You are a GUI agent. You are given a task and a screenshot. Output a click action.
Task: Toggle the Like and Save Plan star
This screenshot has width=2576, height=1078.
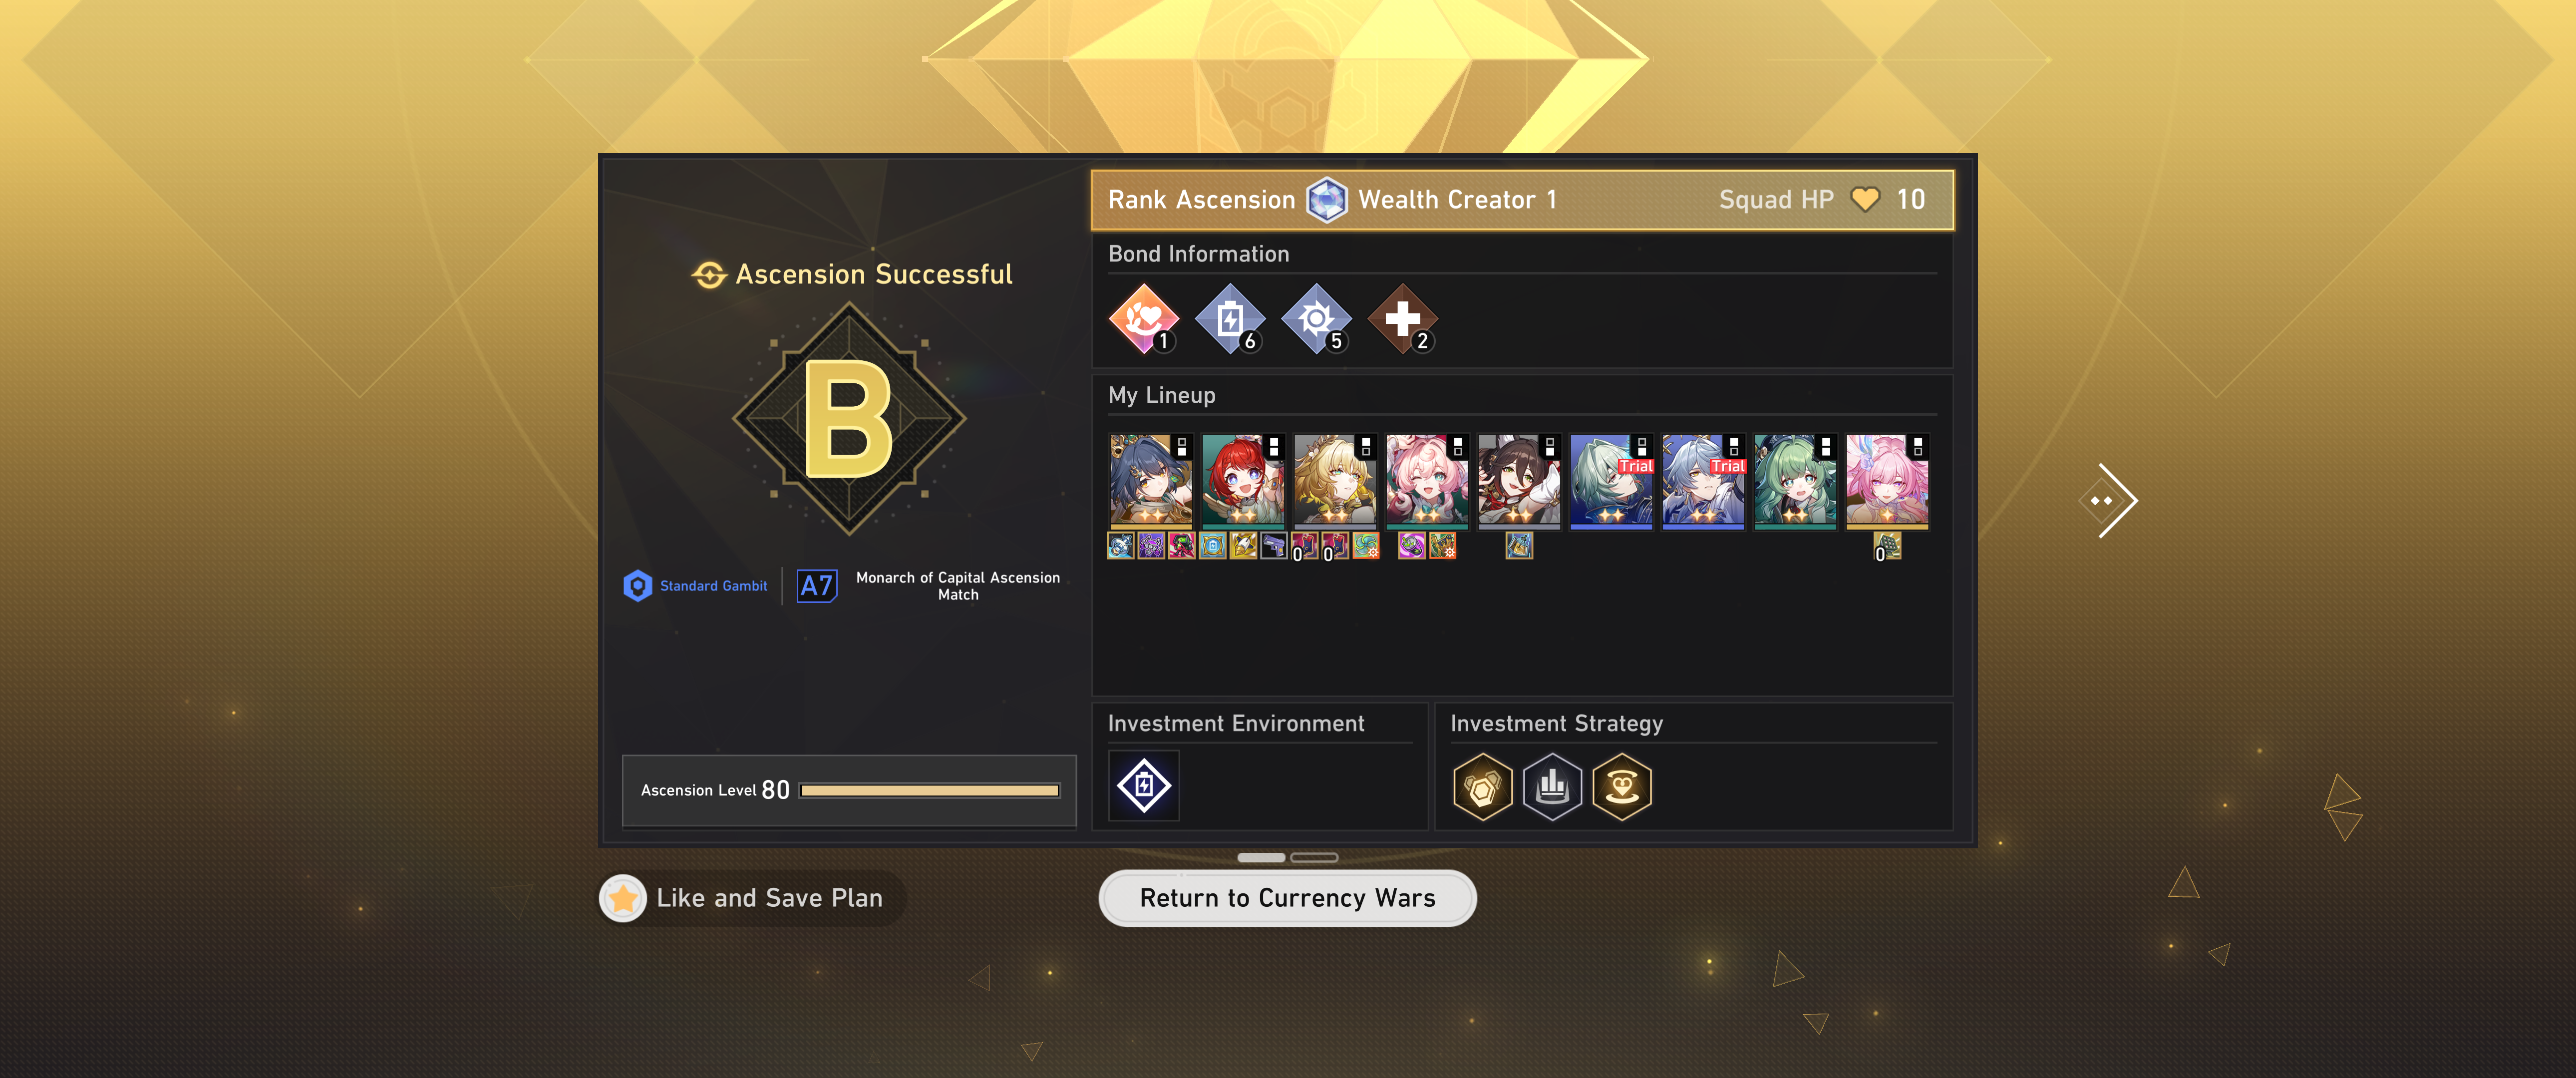[x=623, y=898]
